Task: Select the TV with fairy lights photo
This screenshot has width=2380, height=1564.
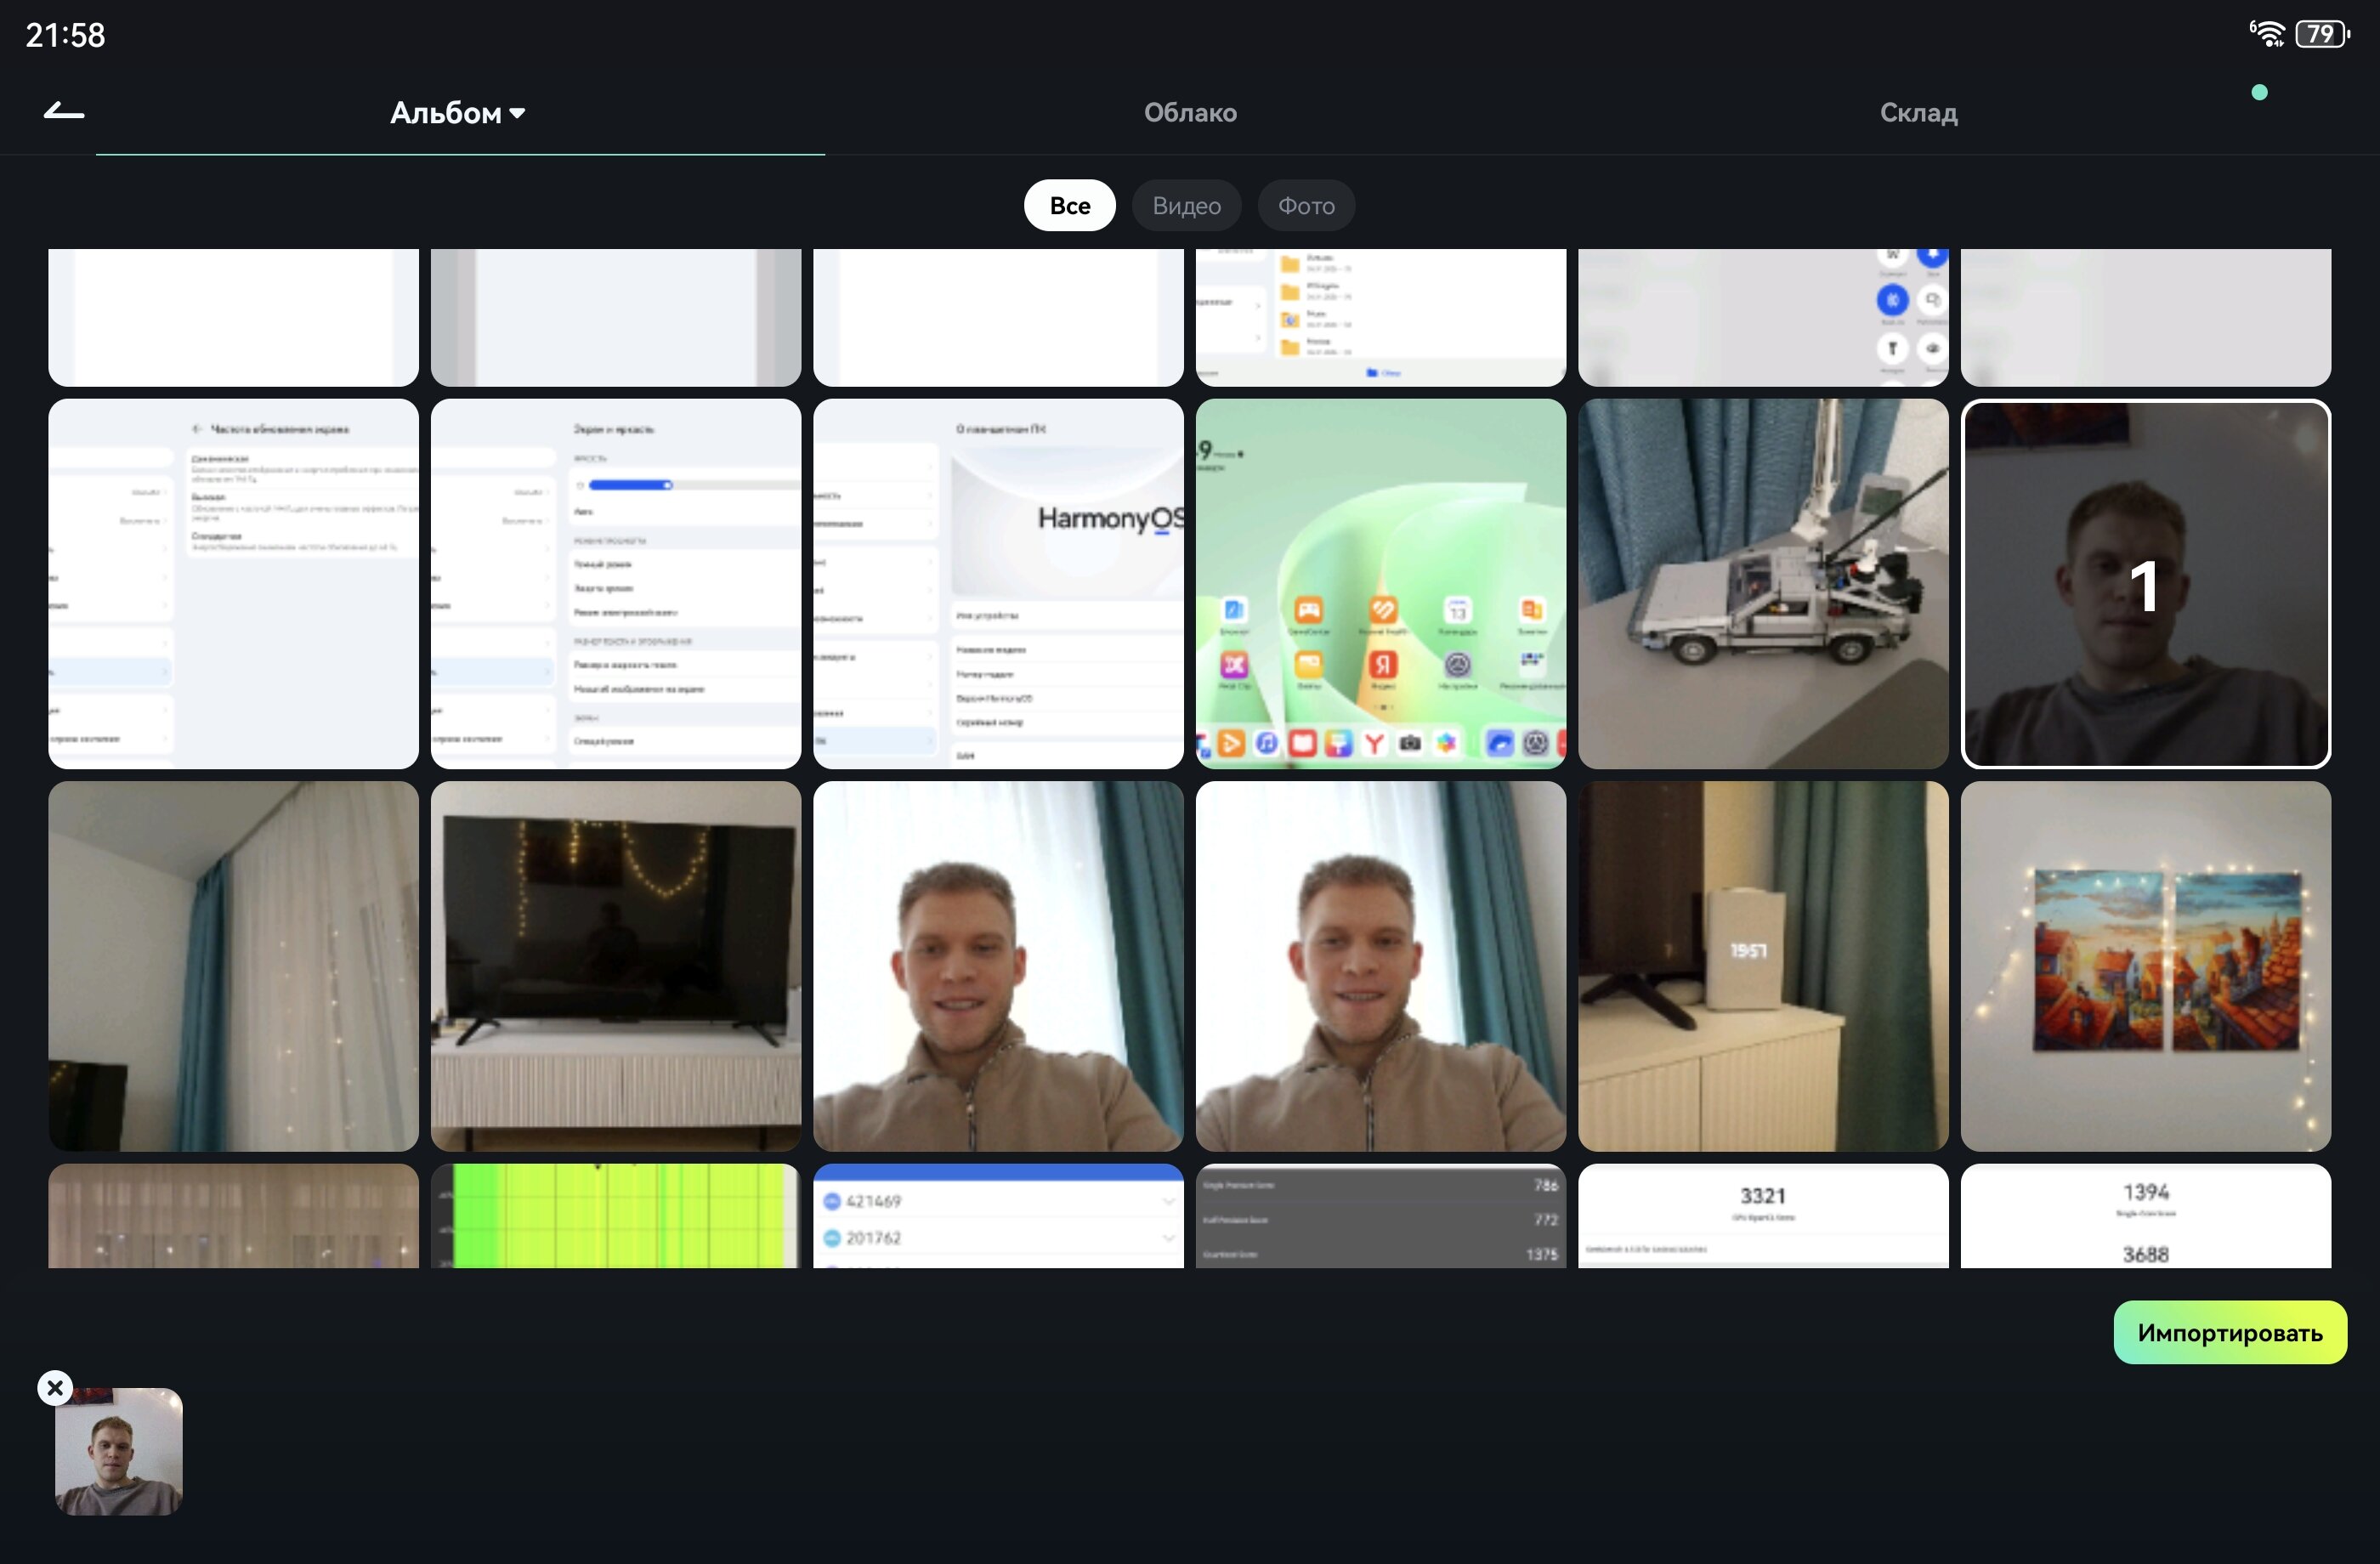Action: 615,966
